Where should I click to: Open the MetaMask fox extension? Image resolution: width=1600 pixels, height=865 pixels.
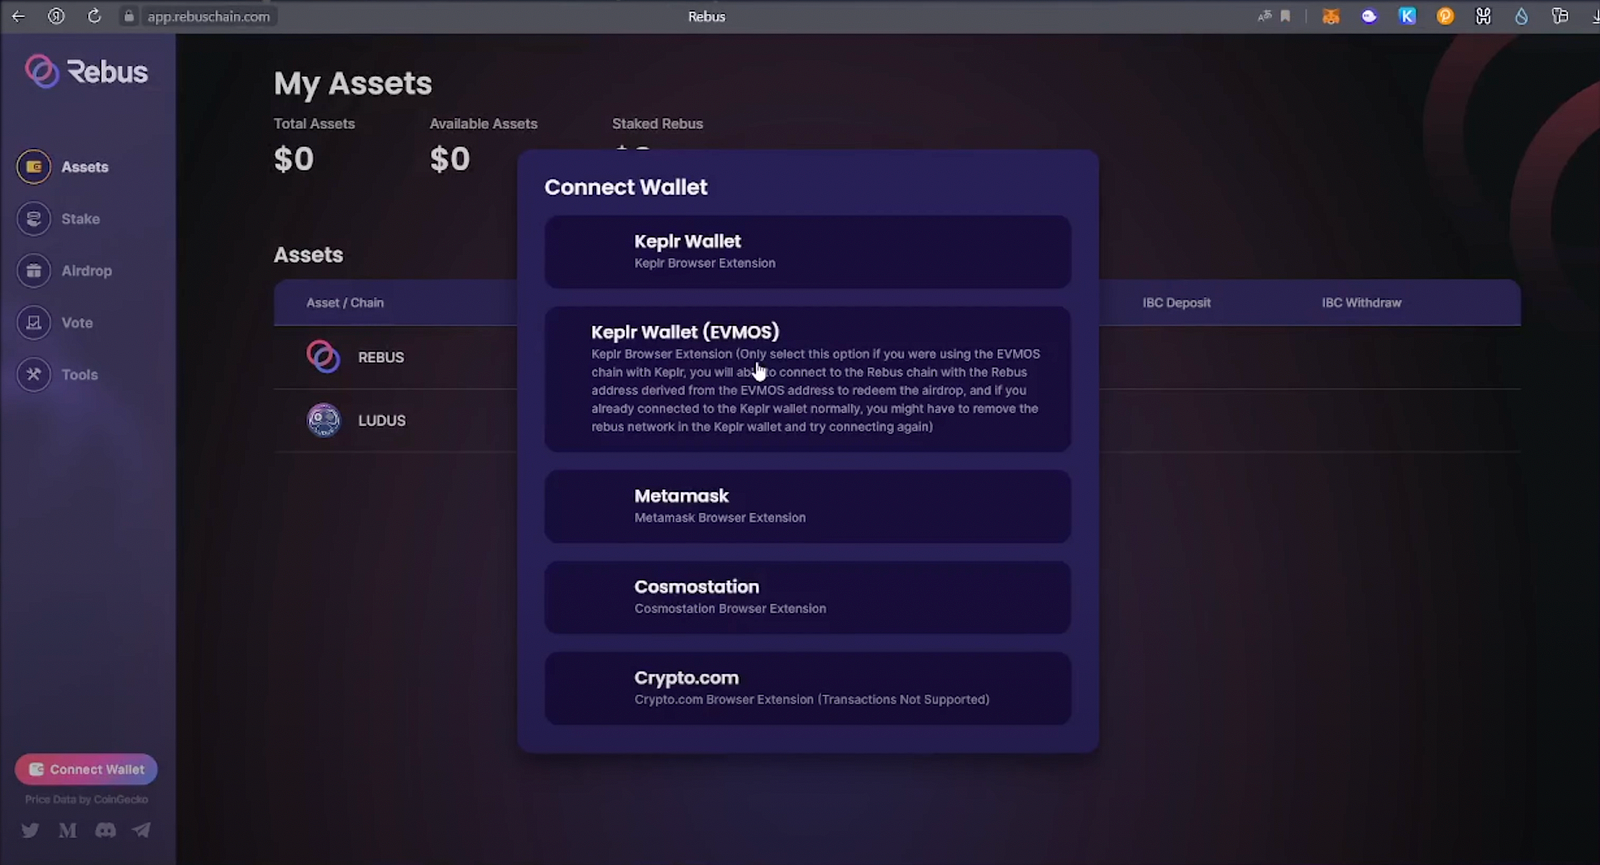(1331, 16)
